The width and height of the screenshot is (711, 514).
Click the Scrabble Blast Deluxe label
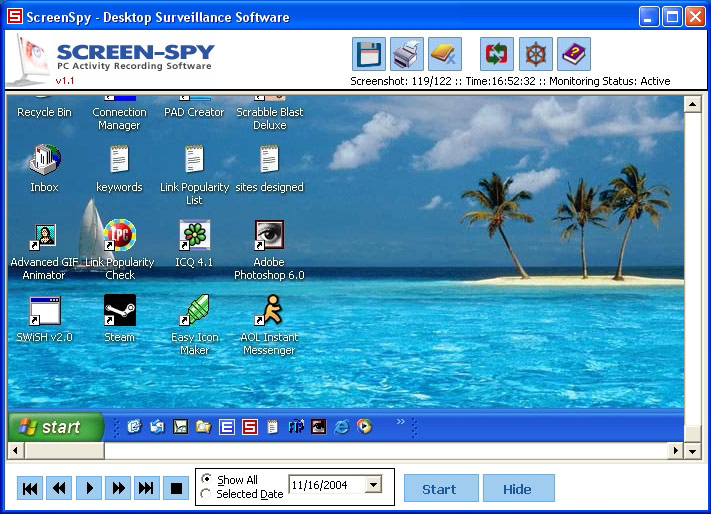point(269,118)
